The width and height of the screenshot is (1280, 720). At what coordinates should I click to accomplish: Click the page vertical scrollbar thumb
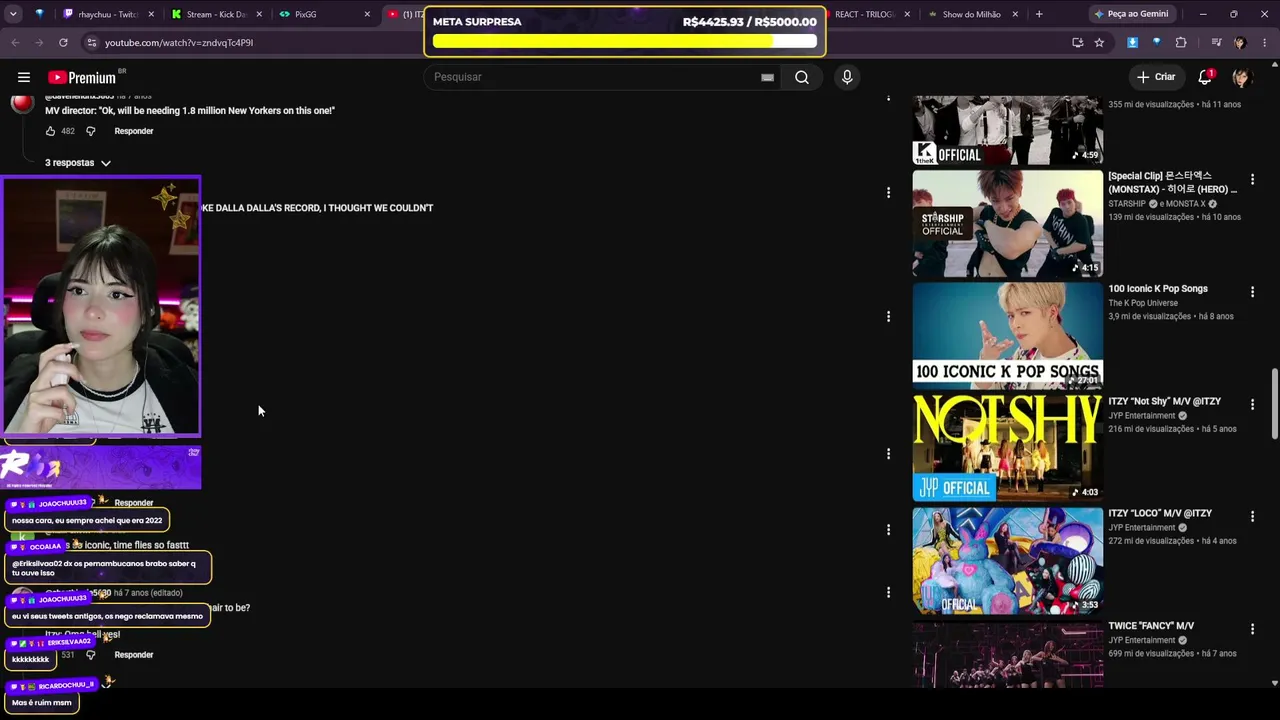(x=1274, y=403)
